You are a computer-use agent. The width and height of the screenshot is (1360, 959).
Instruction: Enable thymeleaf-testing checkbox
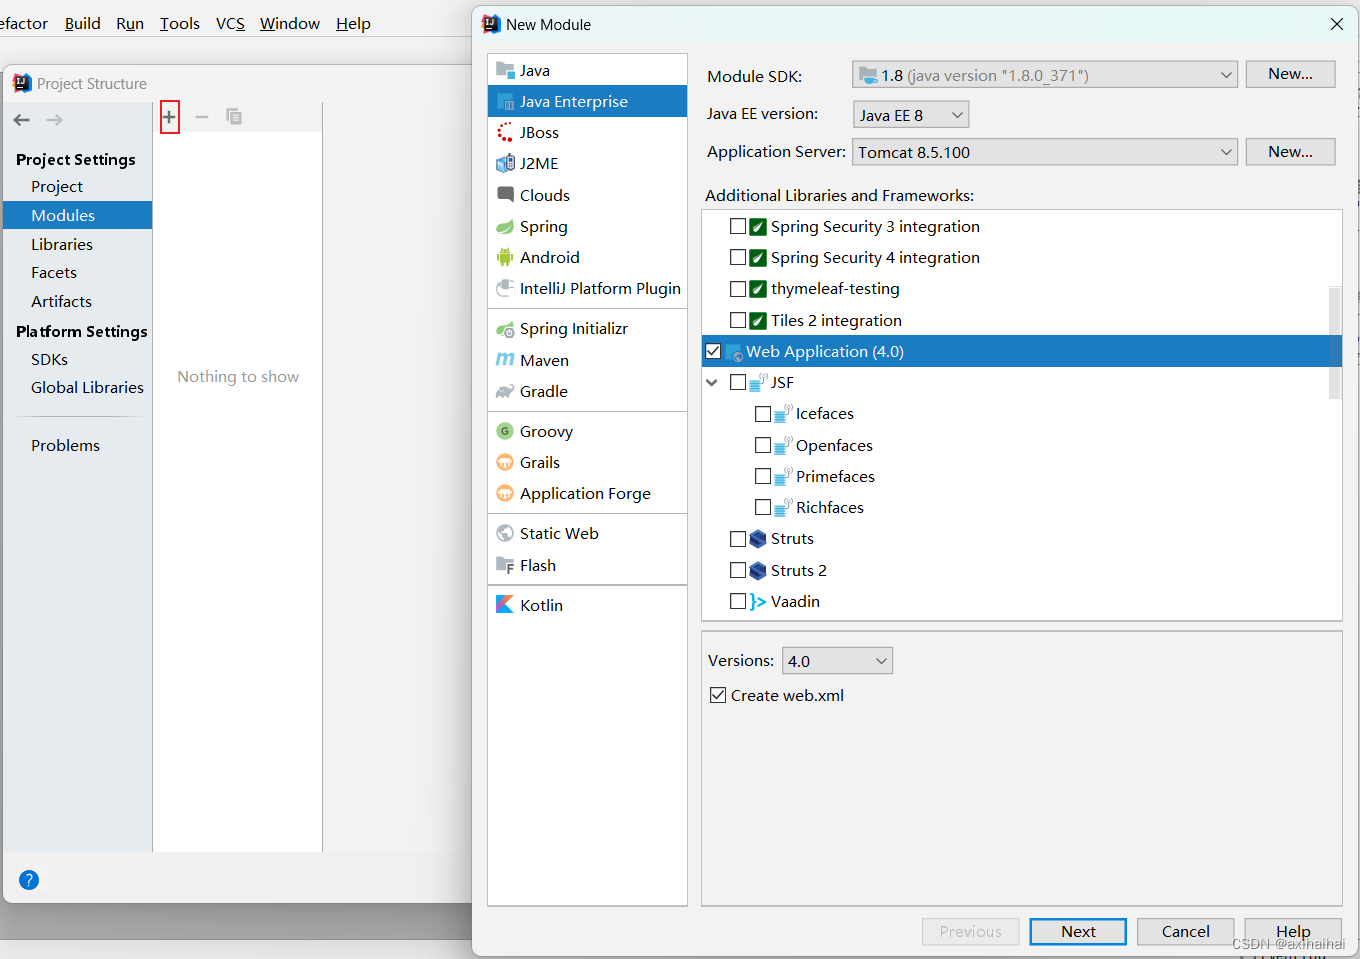click(x=738, y=289)
